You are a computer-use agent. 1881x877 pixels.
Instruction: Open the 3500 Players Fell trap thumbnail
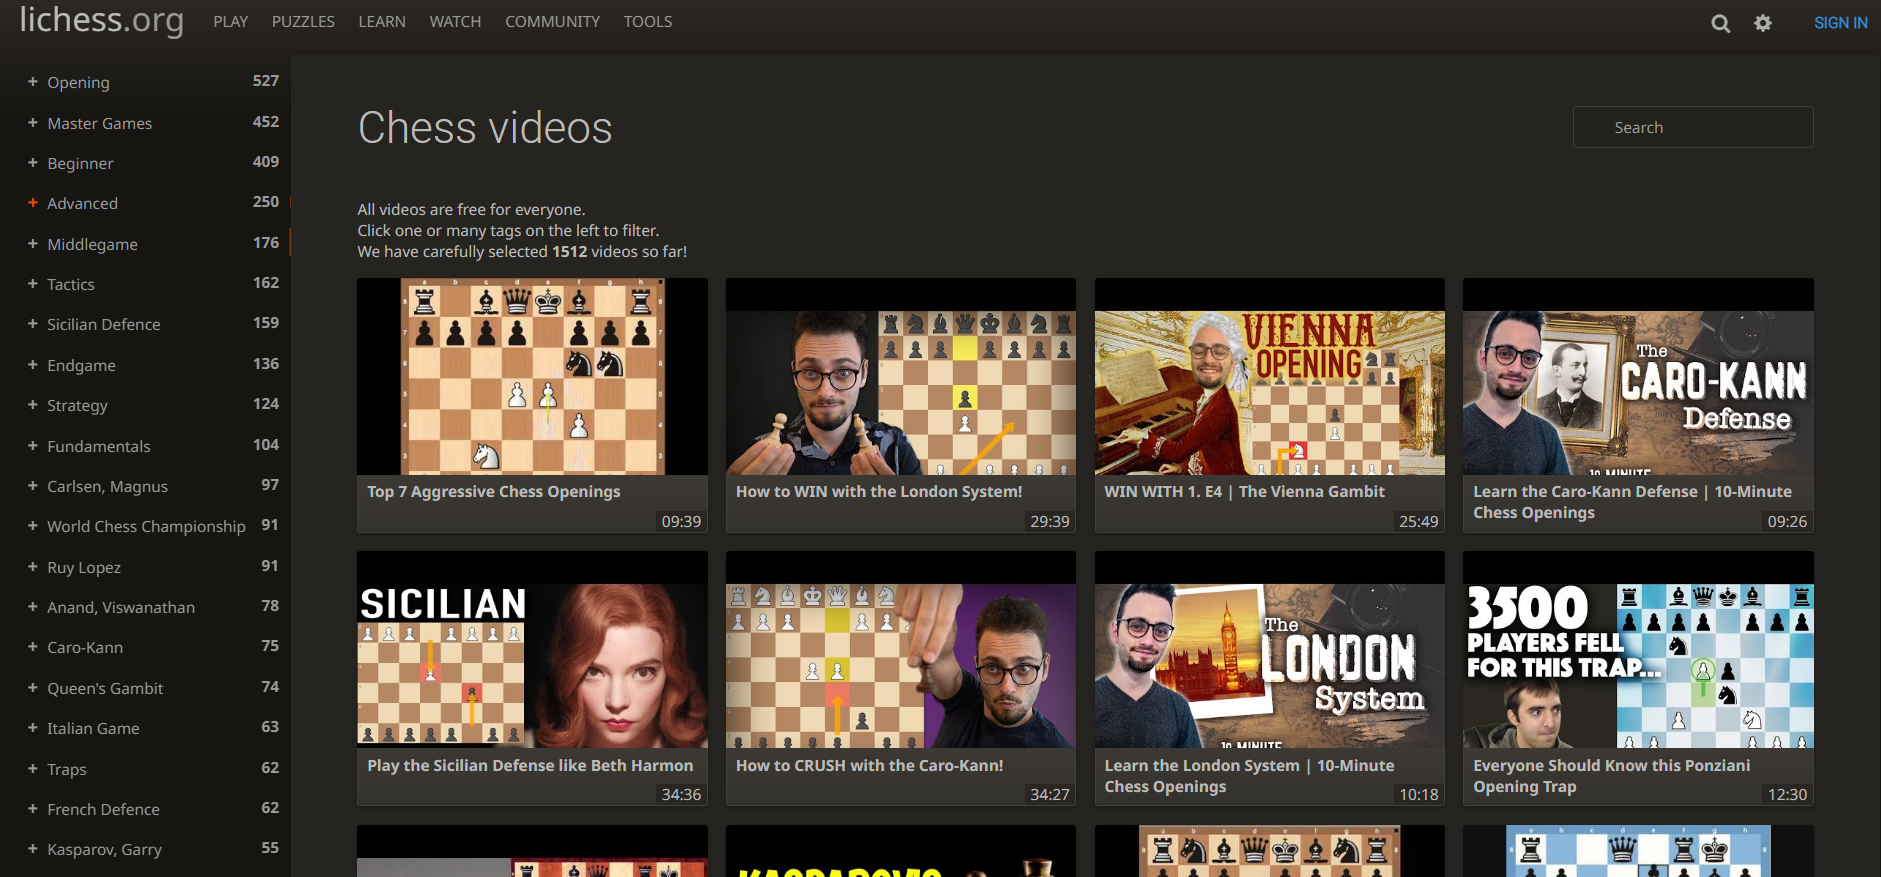[1638, 650]
